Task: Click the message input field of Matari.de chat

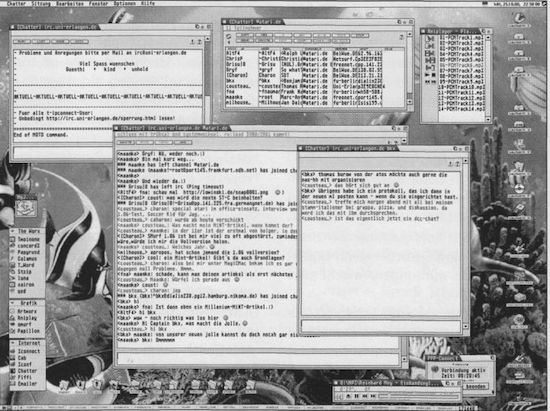Action: click(258, 359)
